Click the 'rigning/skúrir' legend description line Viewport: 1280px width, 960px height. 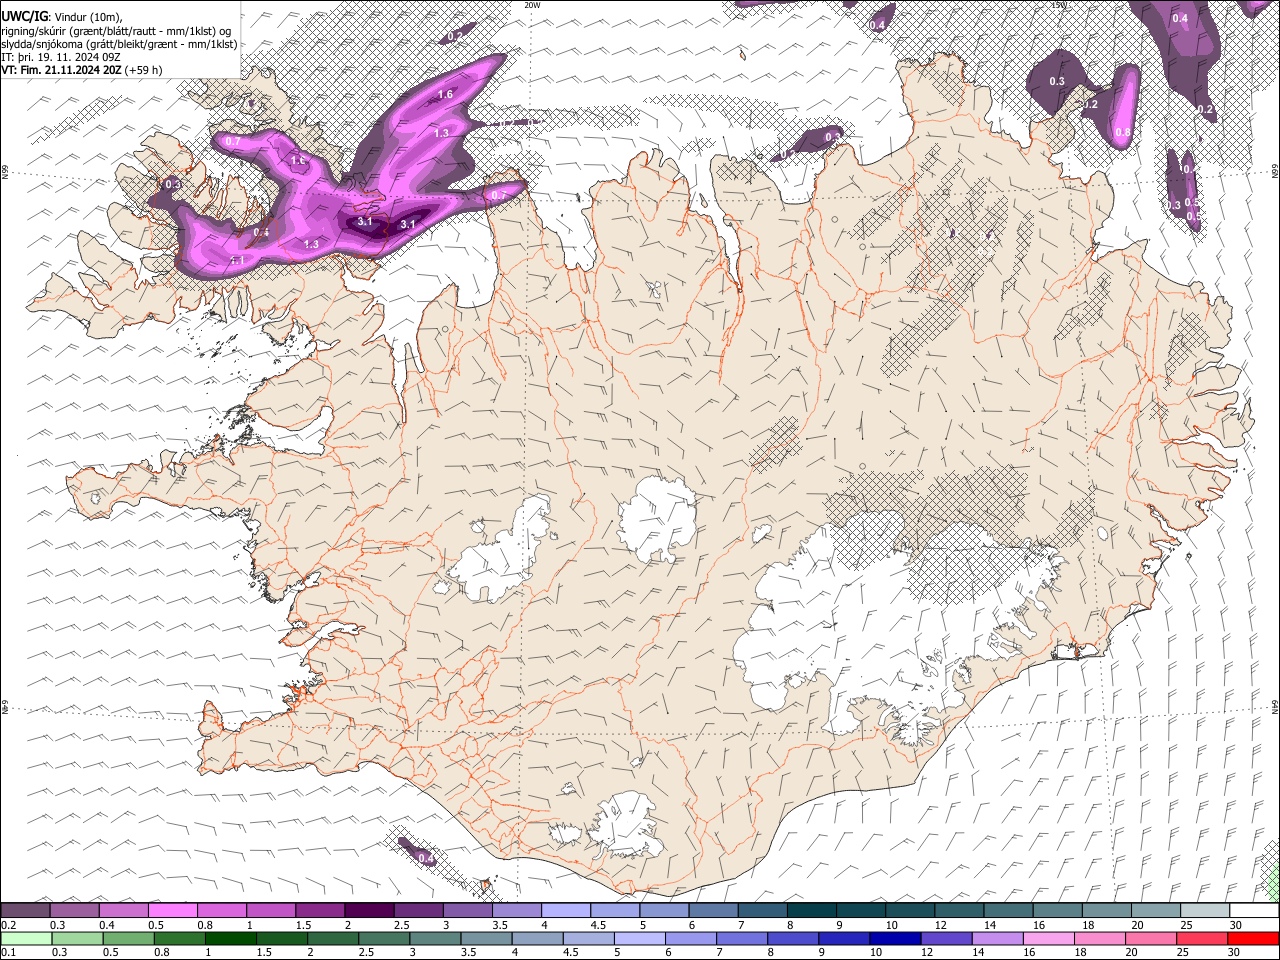(x=118, y=30)
